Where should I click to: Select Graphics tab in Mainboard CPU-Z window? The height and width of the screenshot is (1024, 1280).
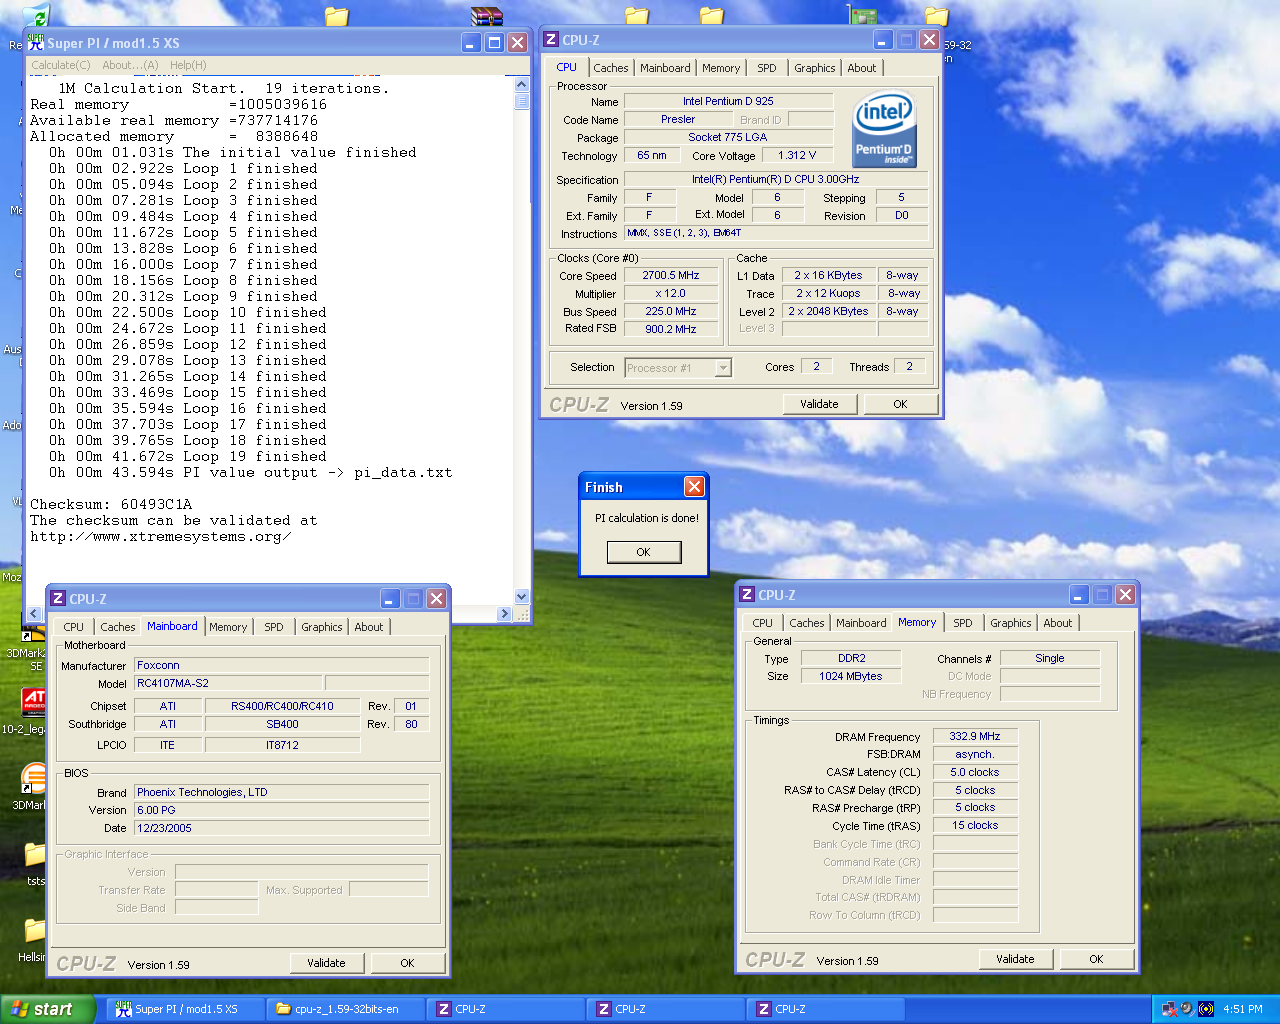pos(322,627)
